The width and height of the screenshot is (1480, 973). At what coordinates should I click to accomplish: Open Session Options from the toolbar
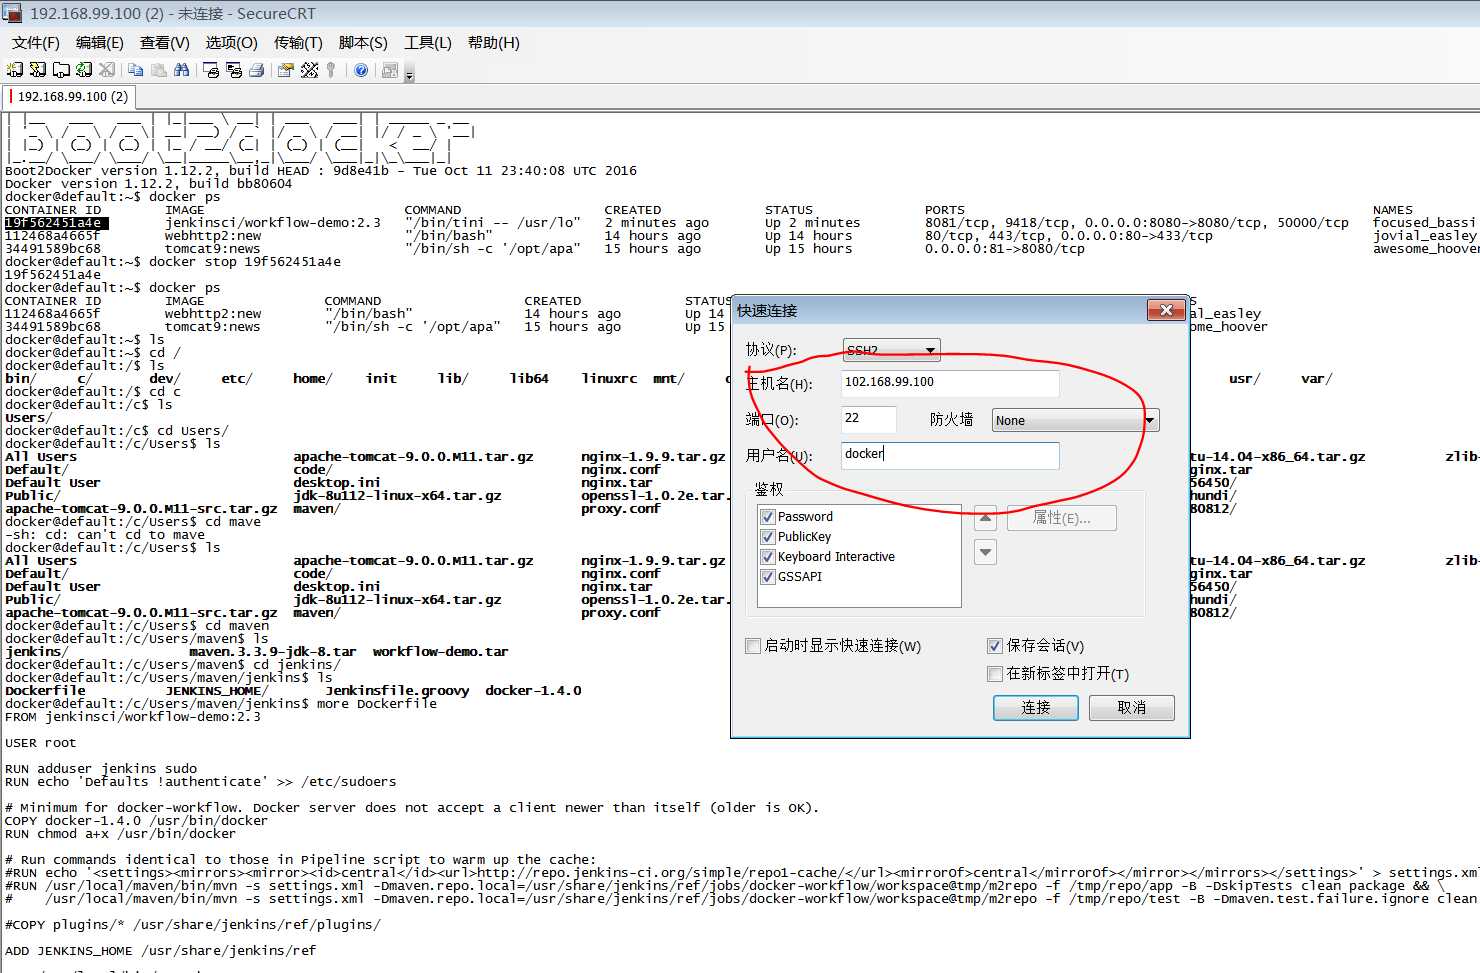pyautogui.click(x=286, y=70)
